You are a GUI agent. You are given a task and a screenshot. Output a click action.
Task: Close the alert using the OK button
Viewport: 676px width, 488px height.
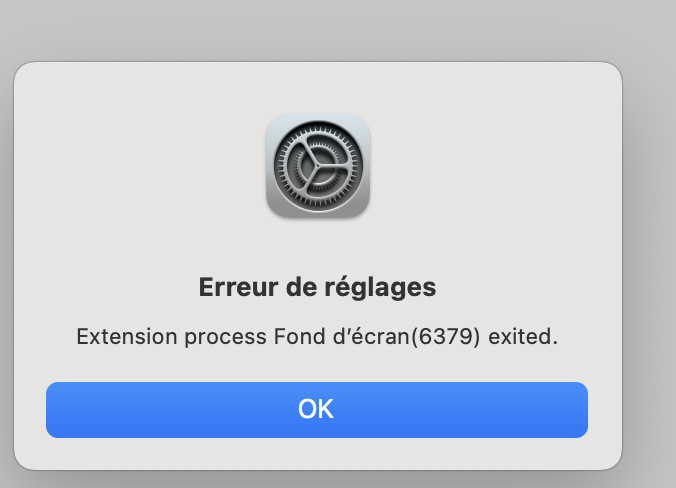tap(317, 410)
